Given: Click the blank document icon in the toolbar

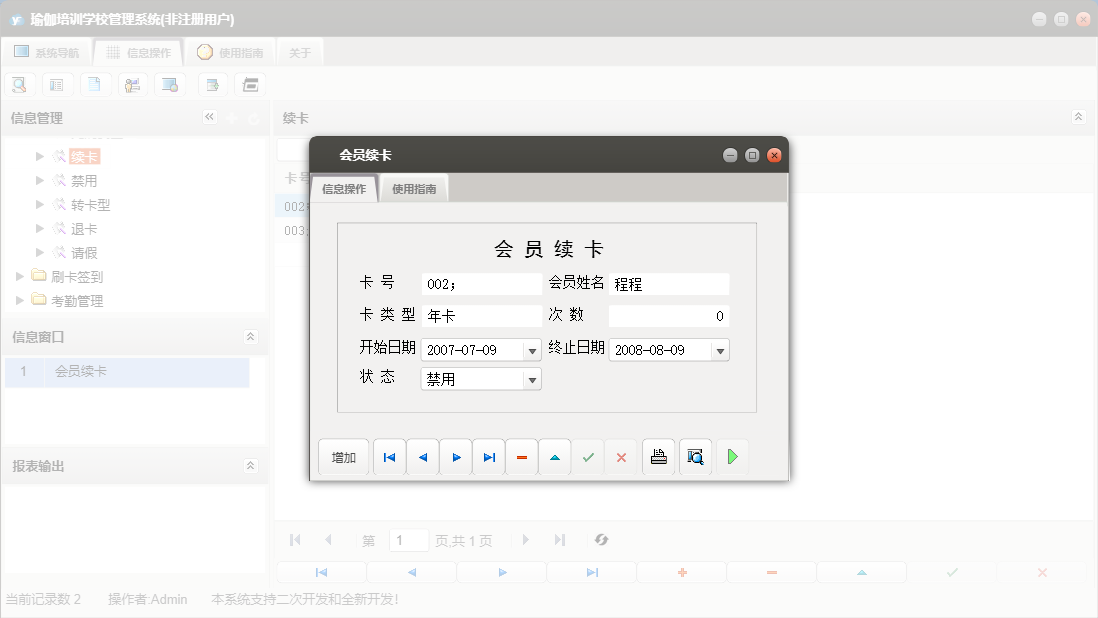Looking at the screenshot, I should pos(95,84).
